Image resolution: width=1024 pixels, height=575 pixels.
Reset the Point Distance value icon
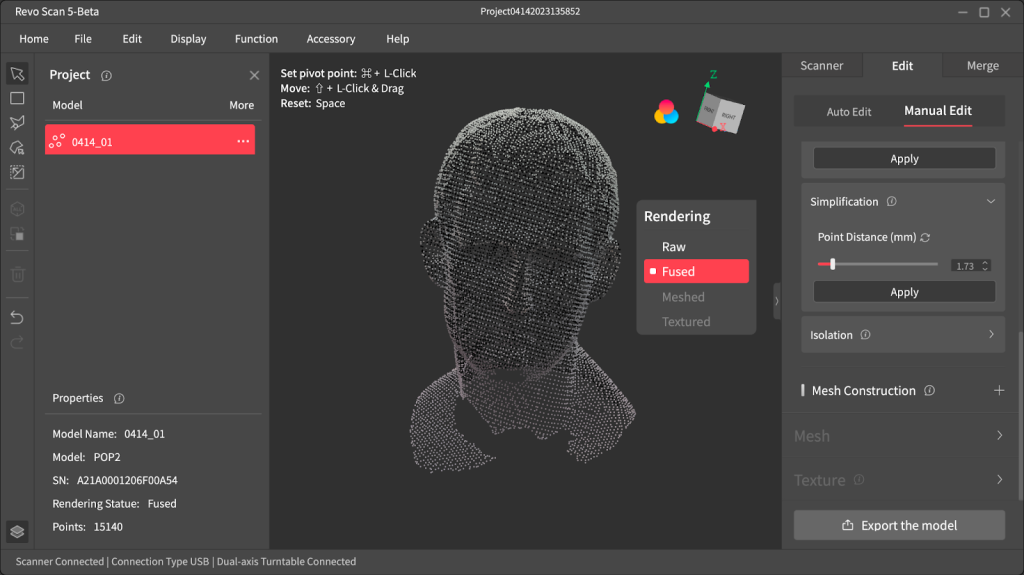(x=925, y=237)
